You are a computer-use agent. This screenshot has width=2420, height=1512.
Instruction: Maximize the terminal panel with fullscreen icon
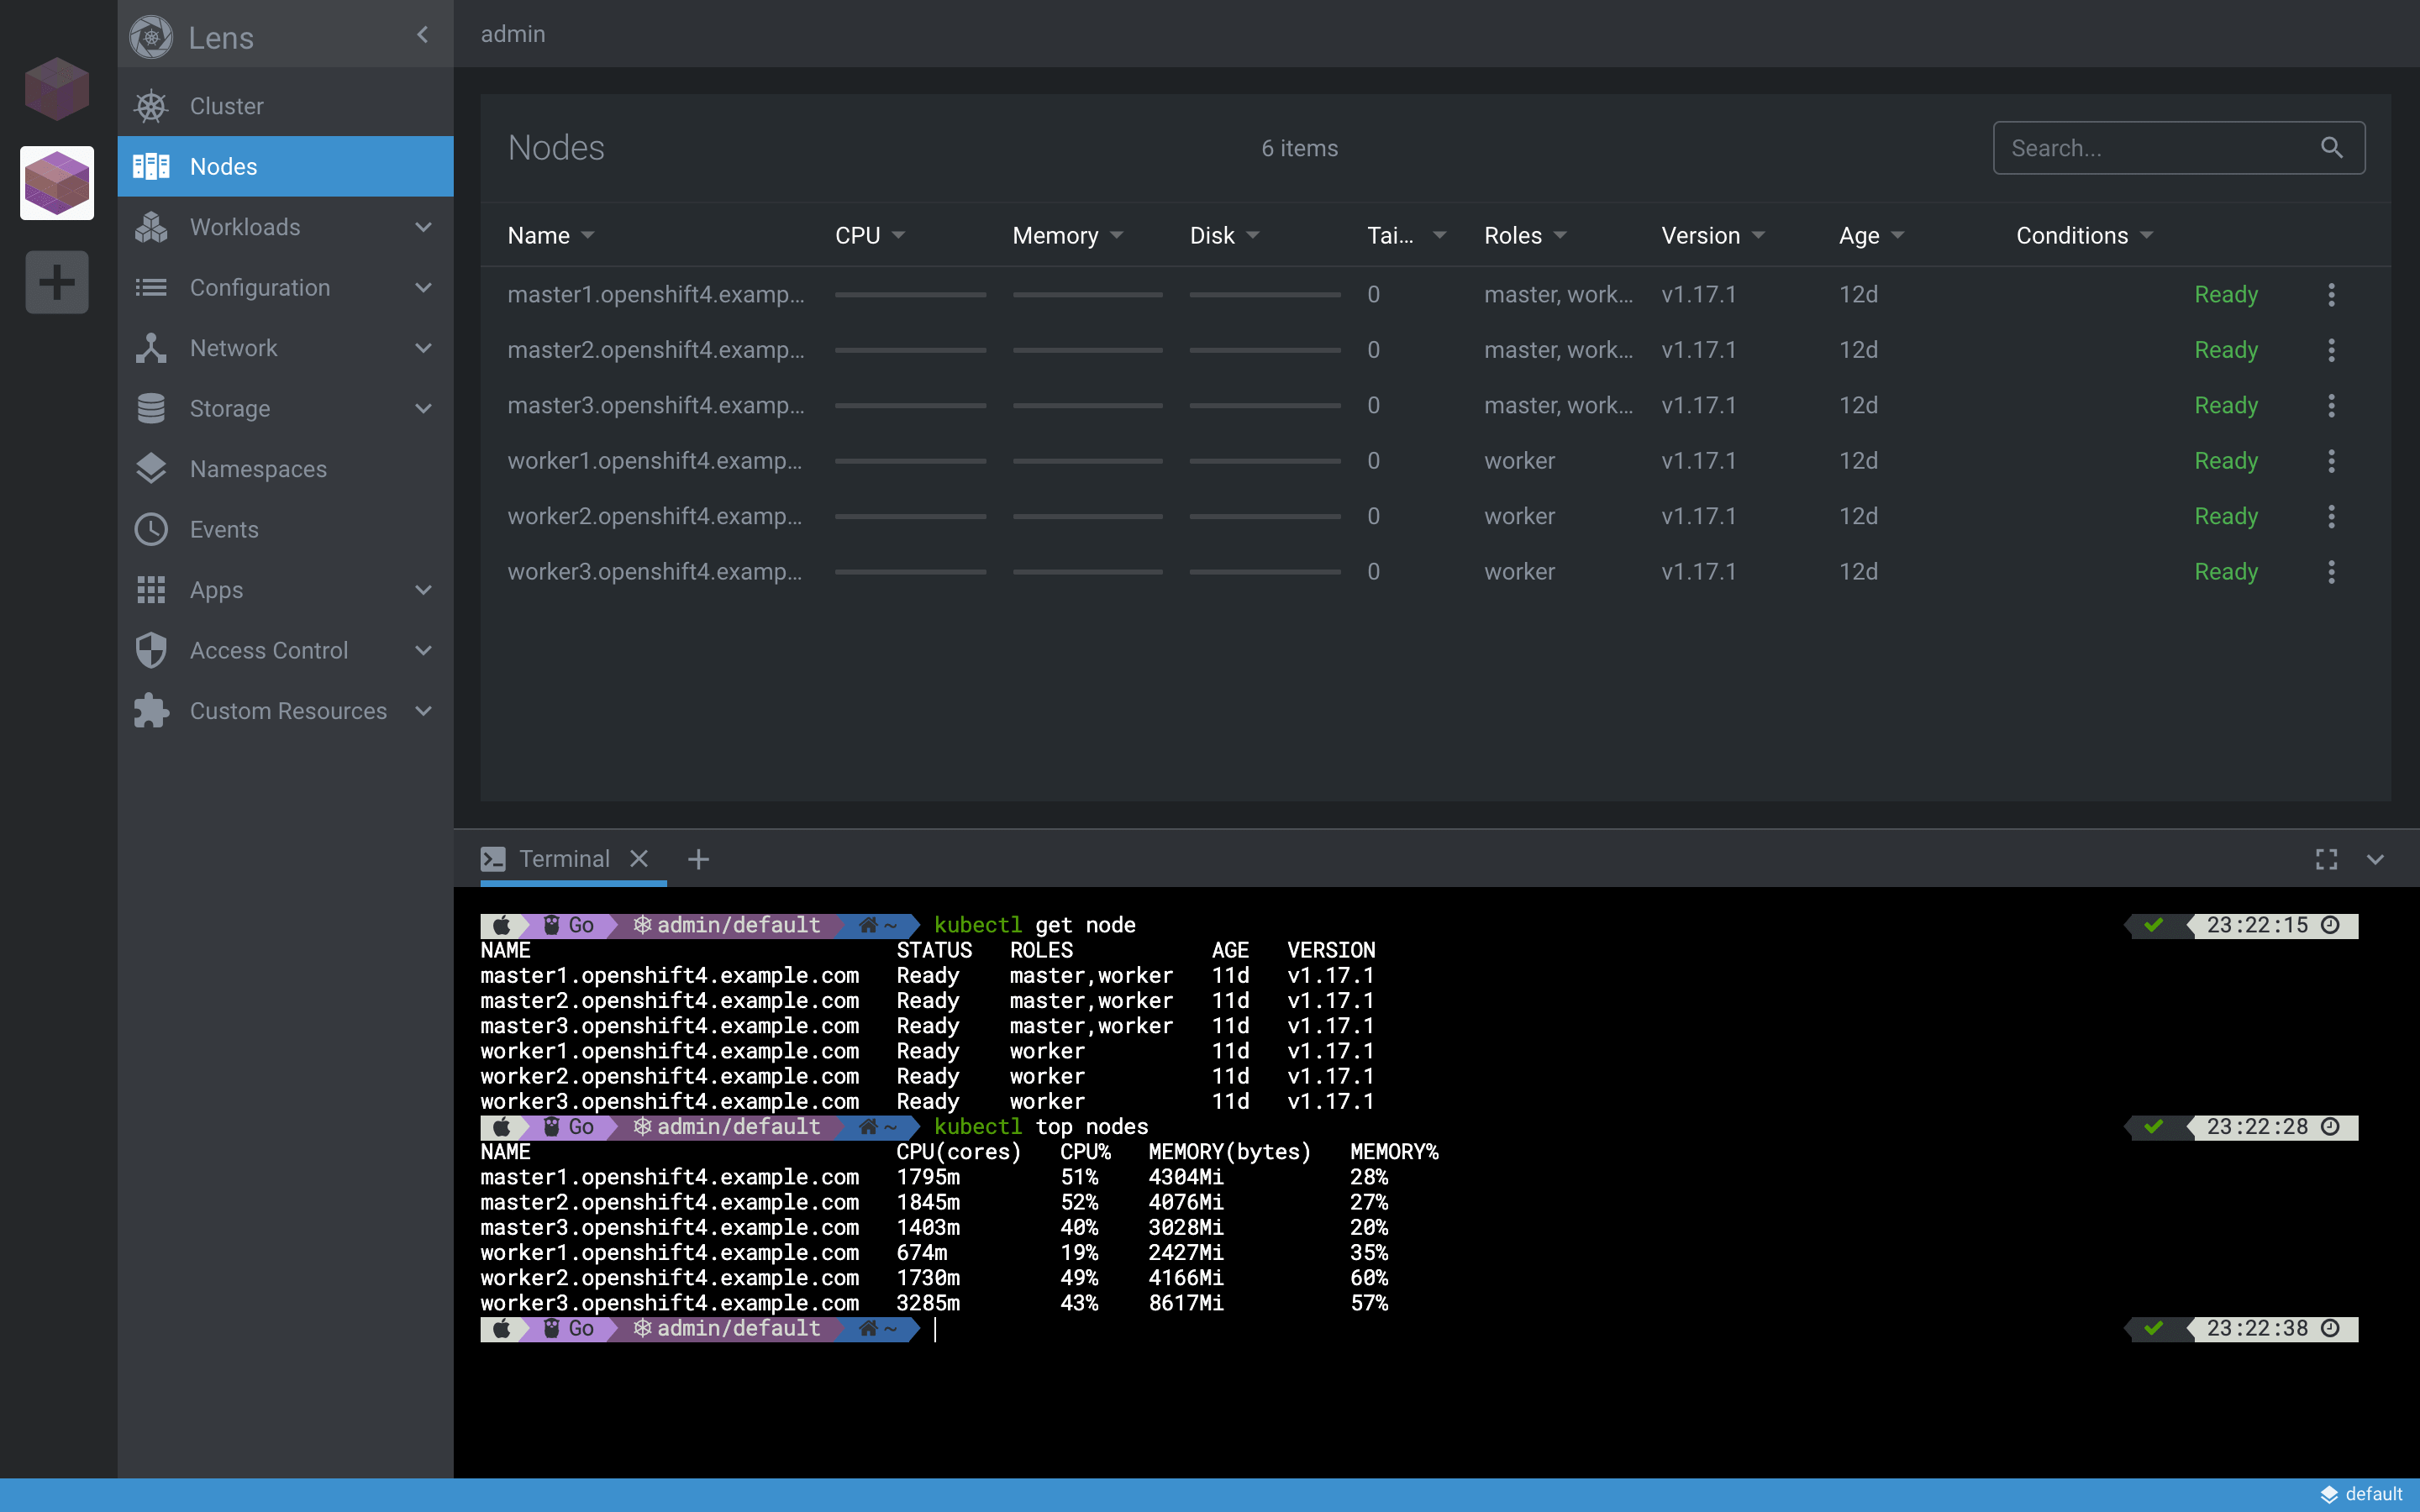coord(2326,859)
